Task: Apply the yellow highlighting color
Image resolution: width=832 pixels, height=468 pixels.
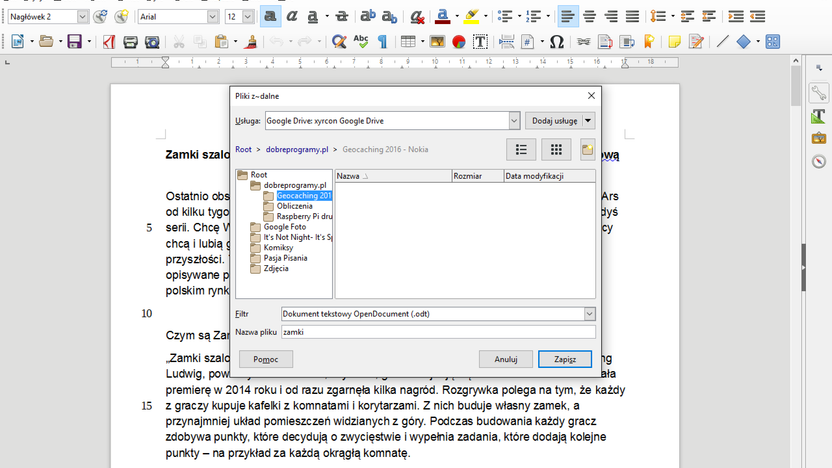Action: coord(471,16)
